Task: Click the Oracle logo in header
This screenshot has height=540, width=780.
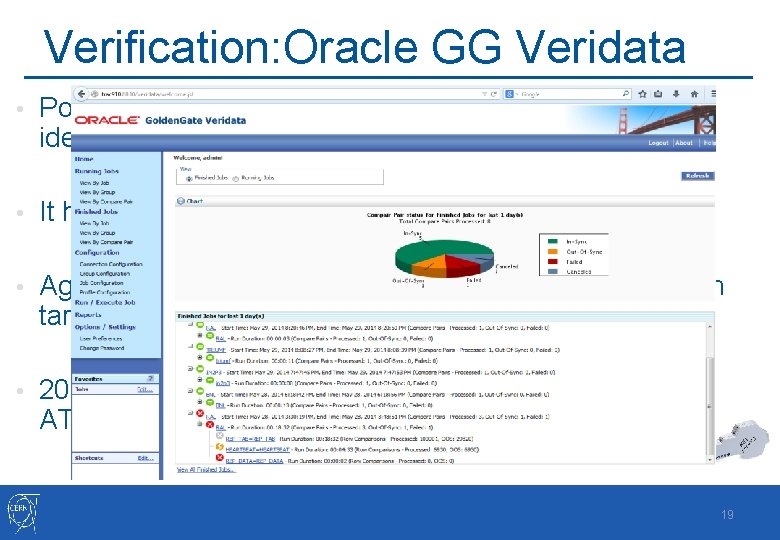Action: pyautogui.click(x=107, y=120)
